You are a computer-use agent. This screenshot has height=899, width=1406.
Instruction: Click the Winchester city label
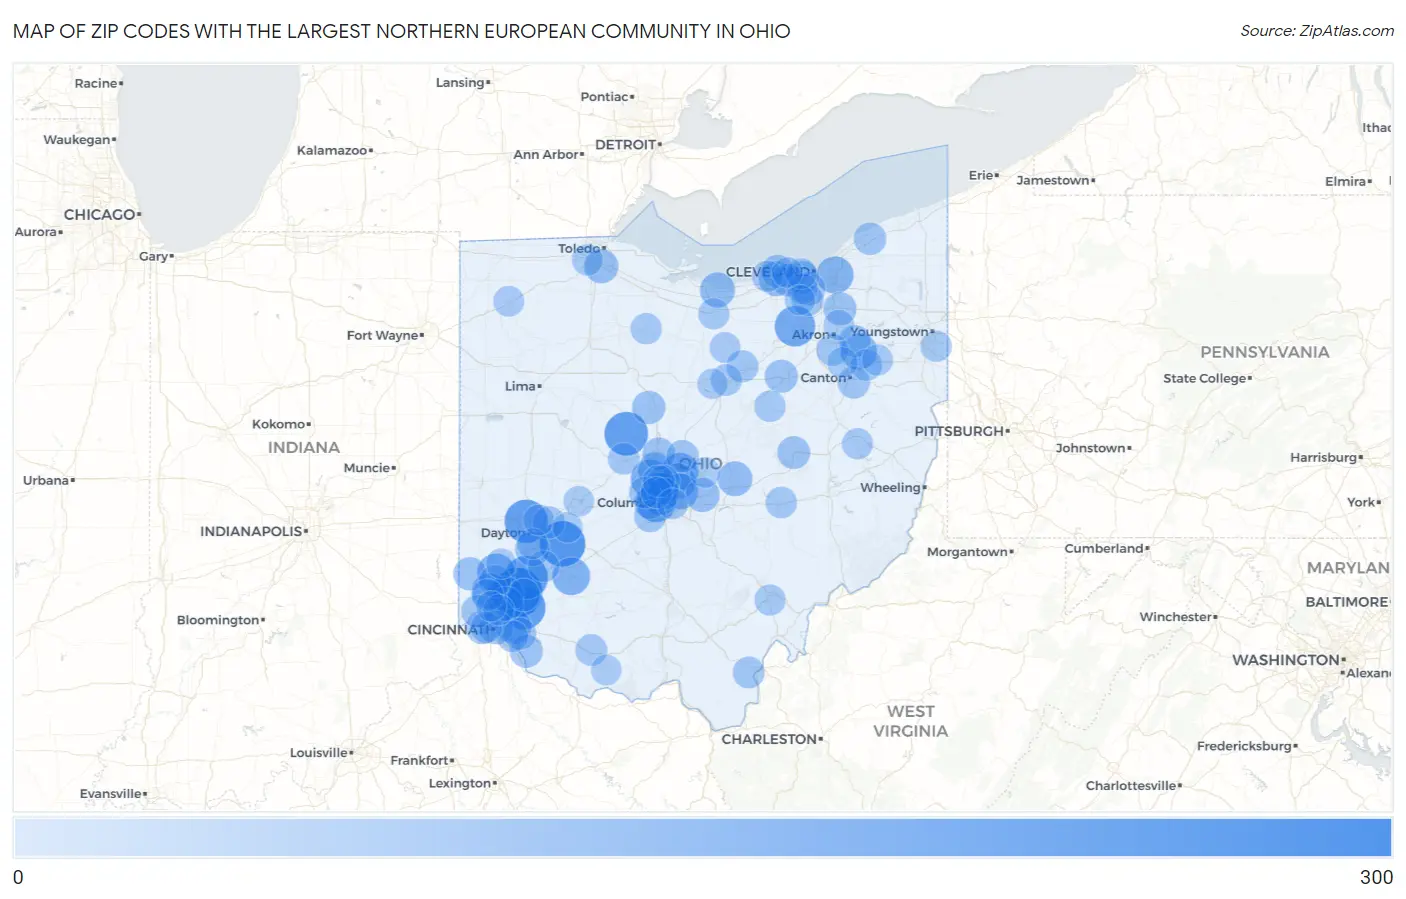click(1176, 617)
